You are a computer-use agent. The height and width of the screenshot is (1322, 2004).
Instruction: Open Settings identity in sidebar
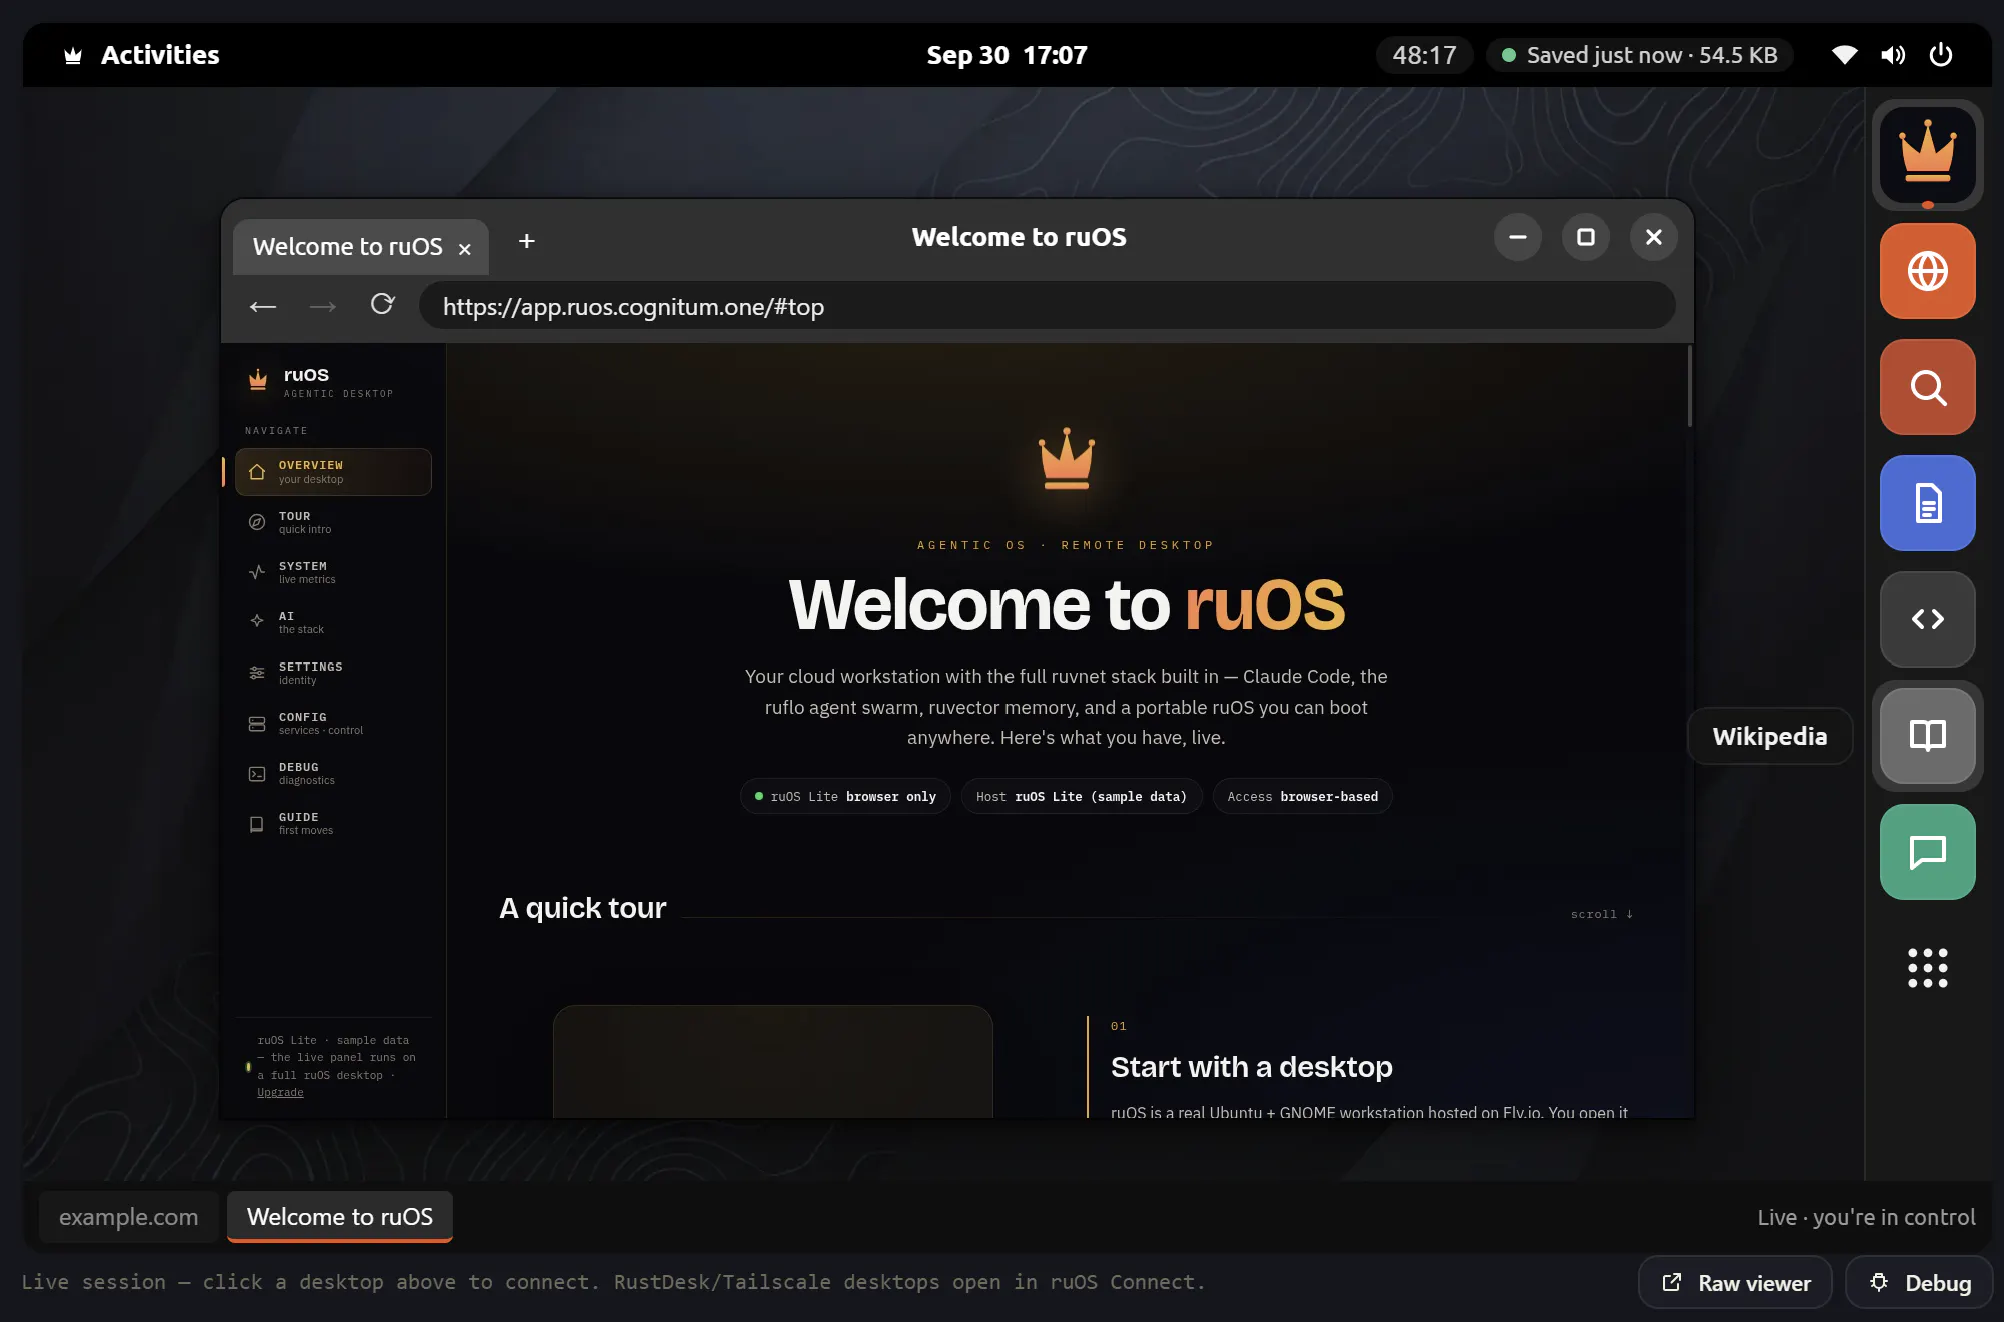click(333, 673)
